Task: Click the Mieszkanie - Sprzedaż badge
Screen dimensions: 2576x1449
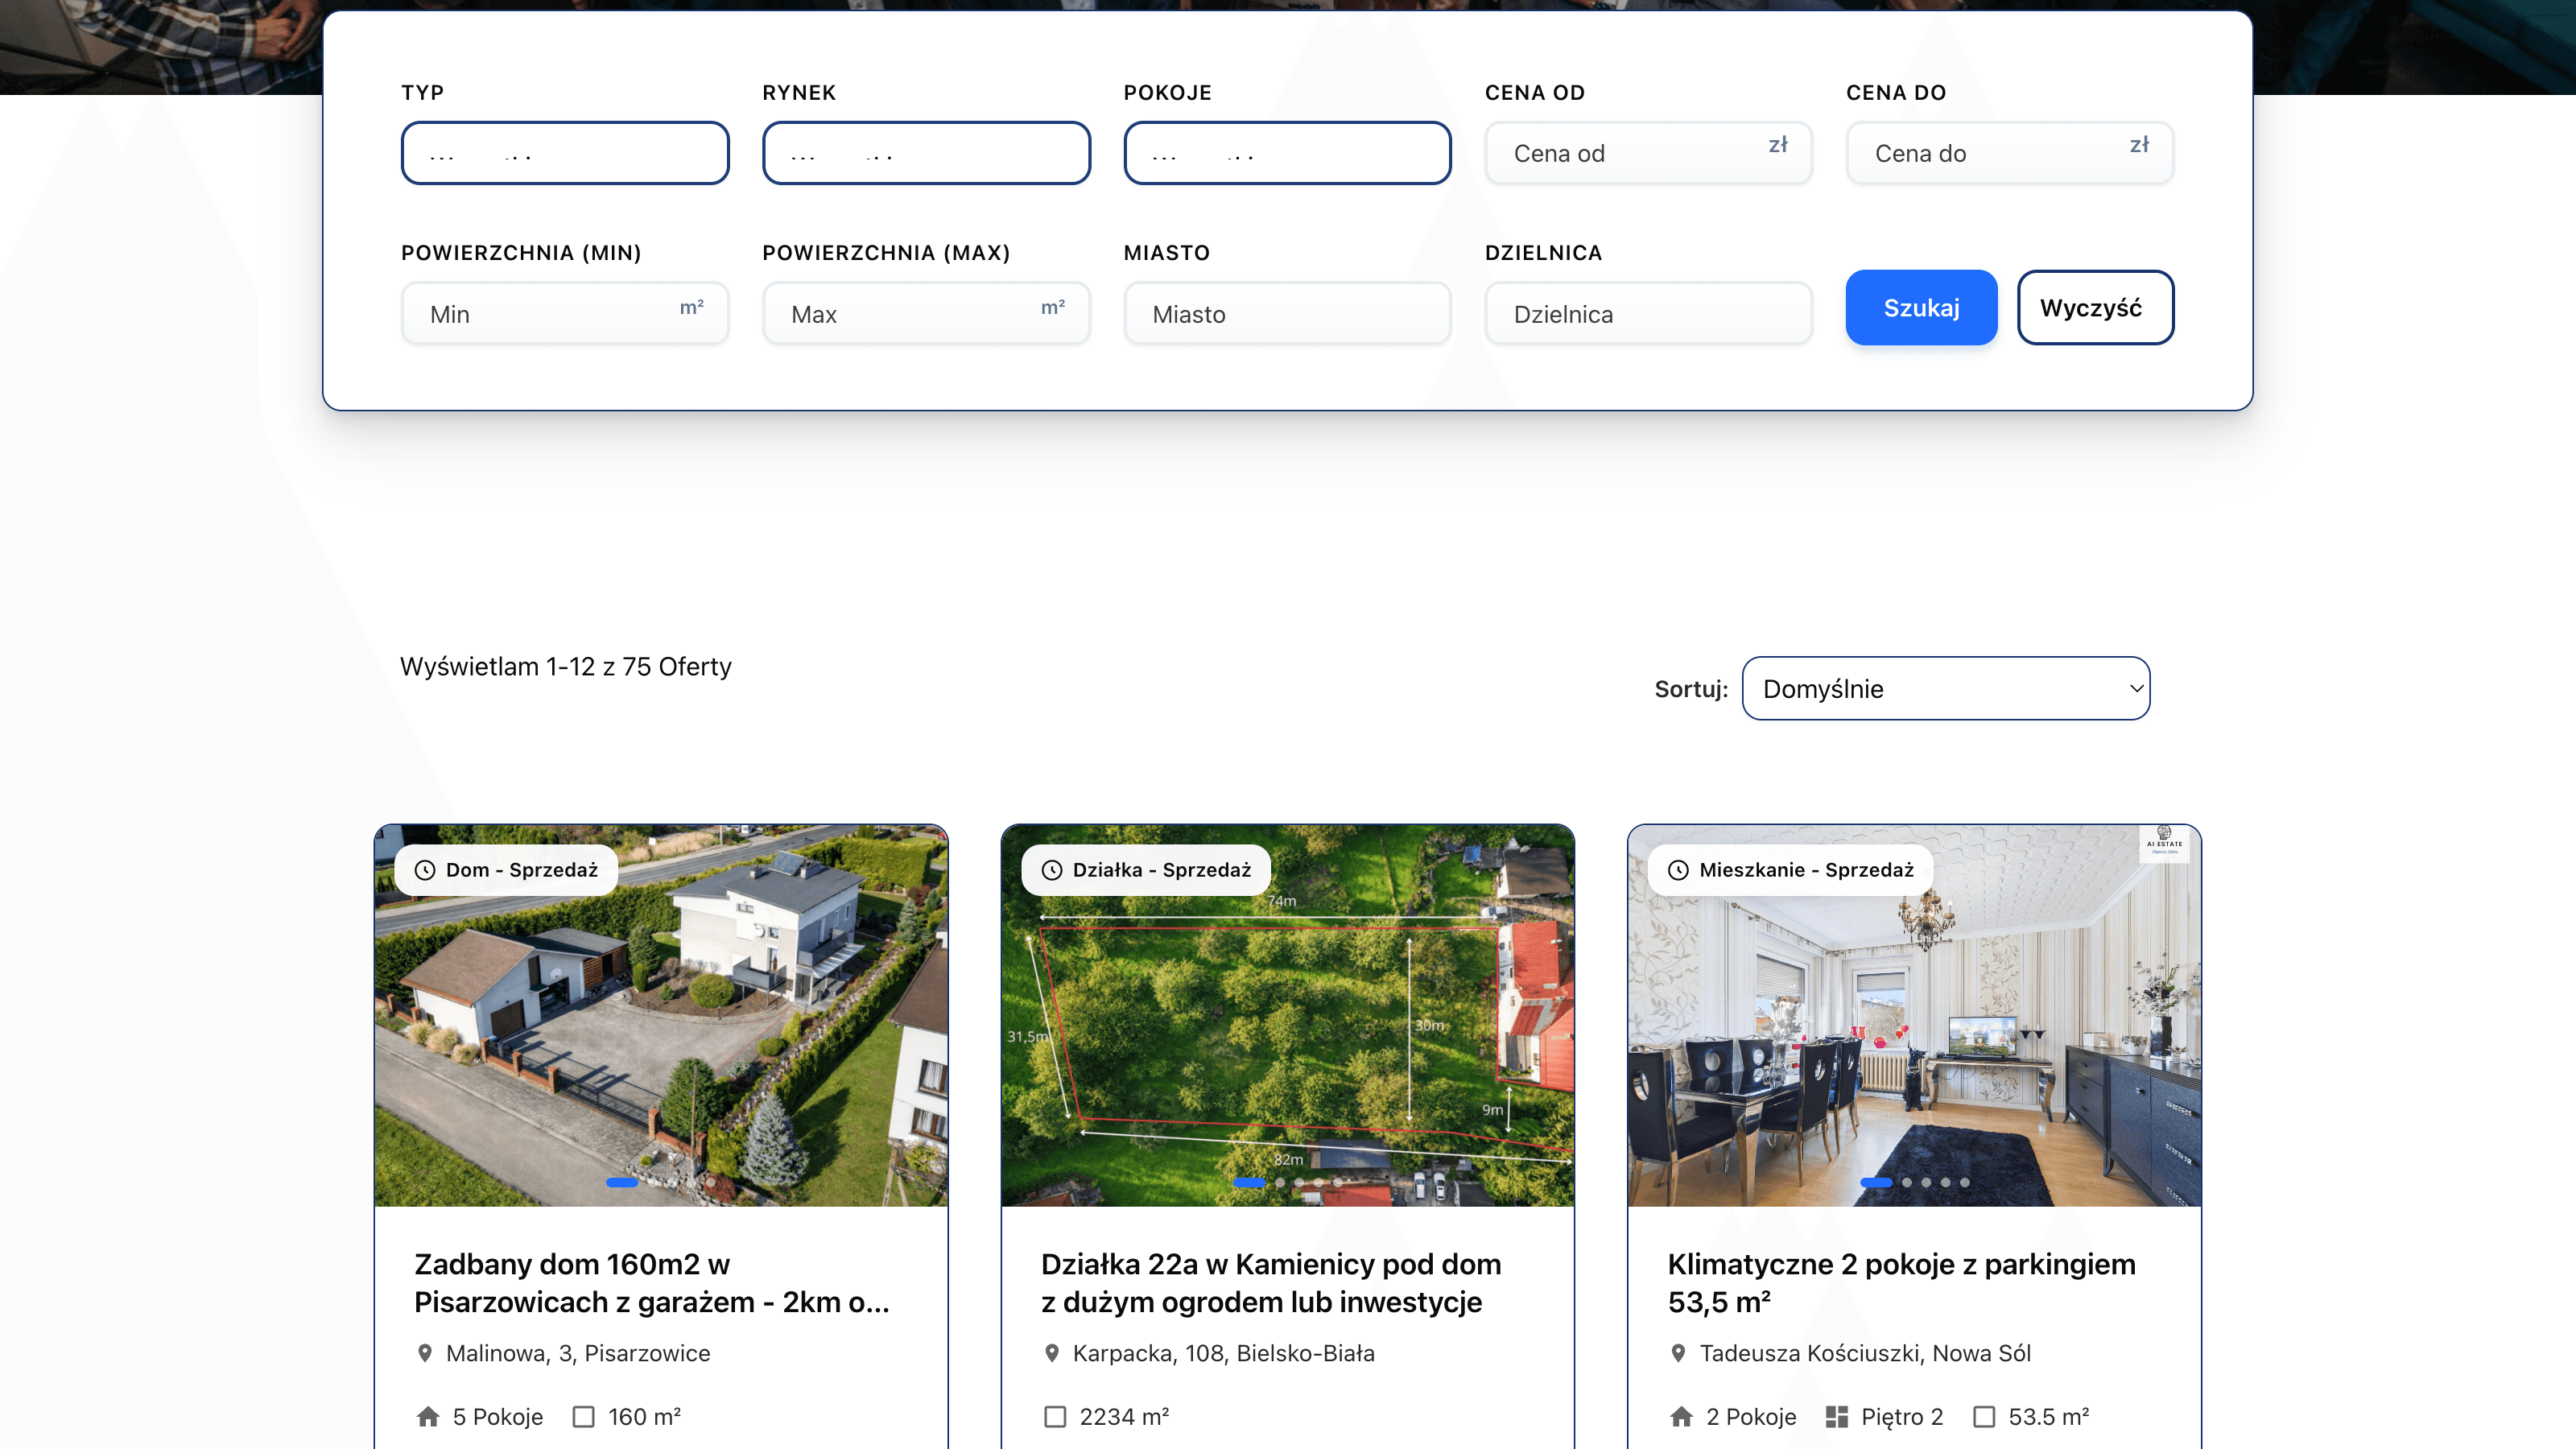Action: click(x=1790, y=870)
